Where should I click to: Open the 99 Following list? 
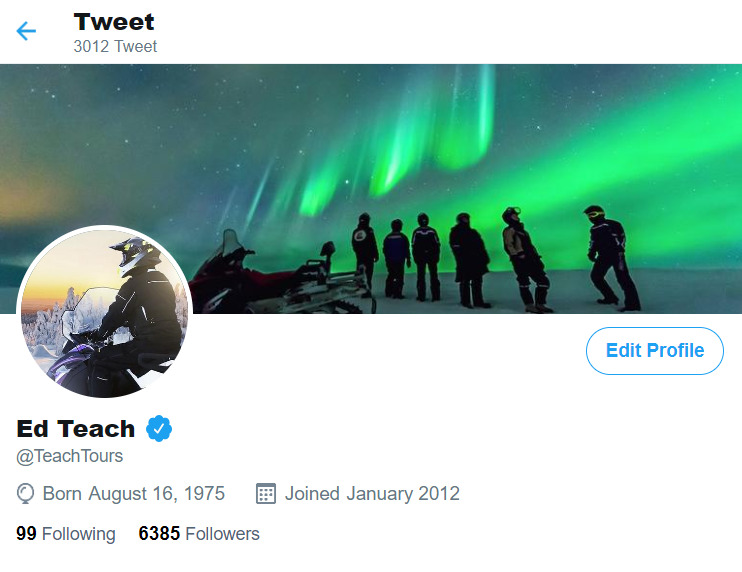[x=66, y=534]
